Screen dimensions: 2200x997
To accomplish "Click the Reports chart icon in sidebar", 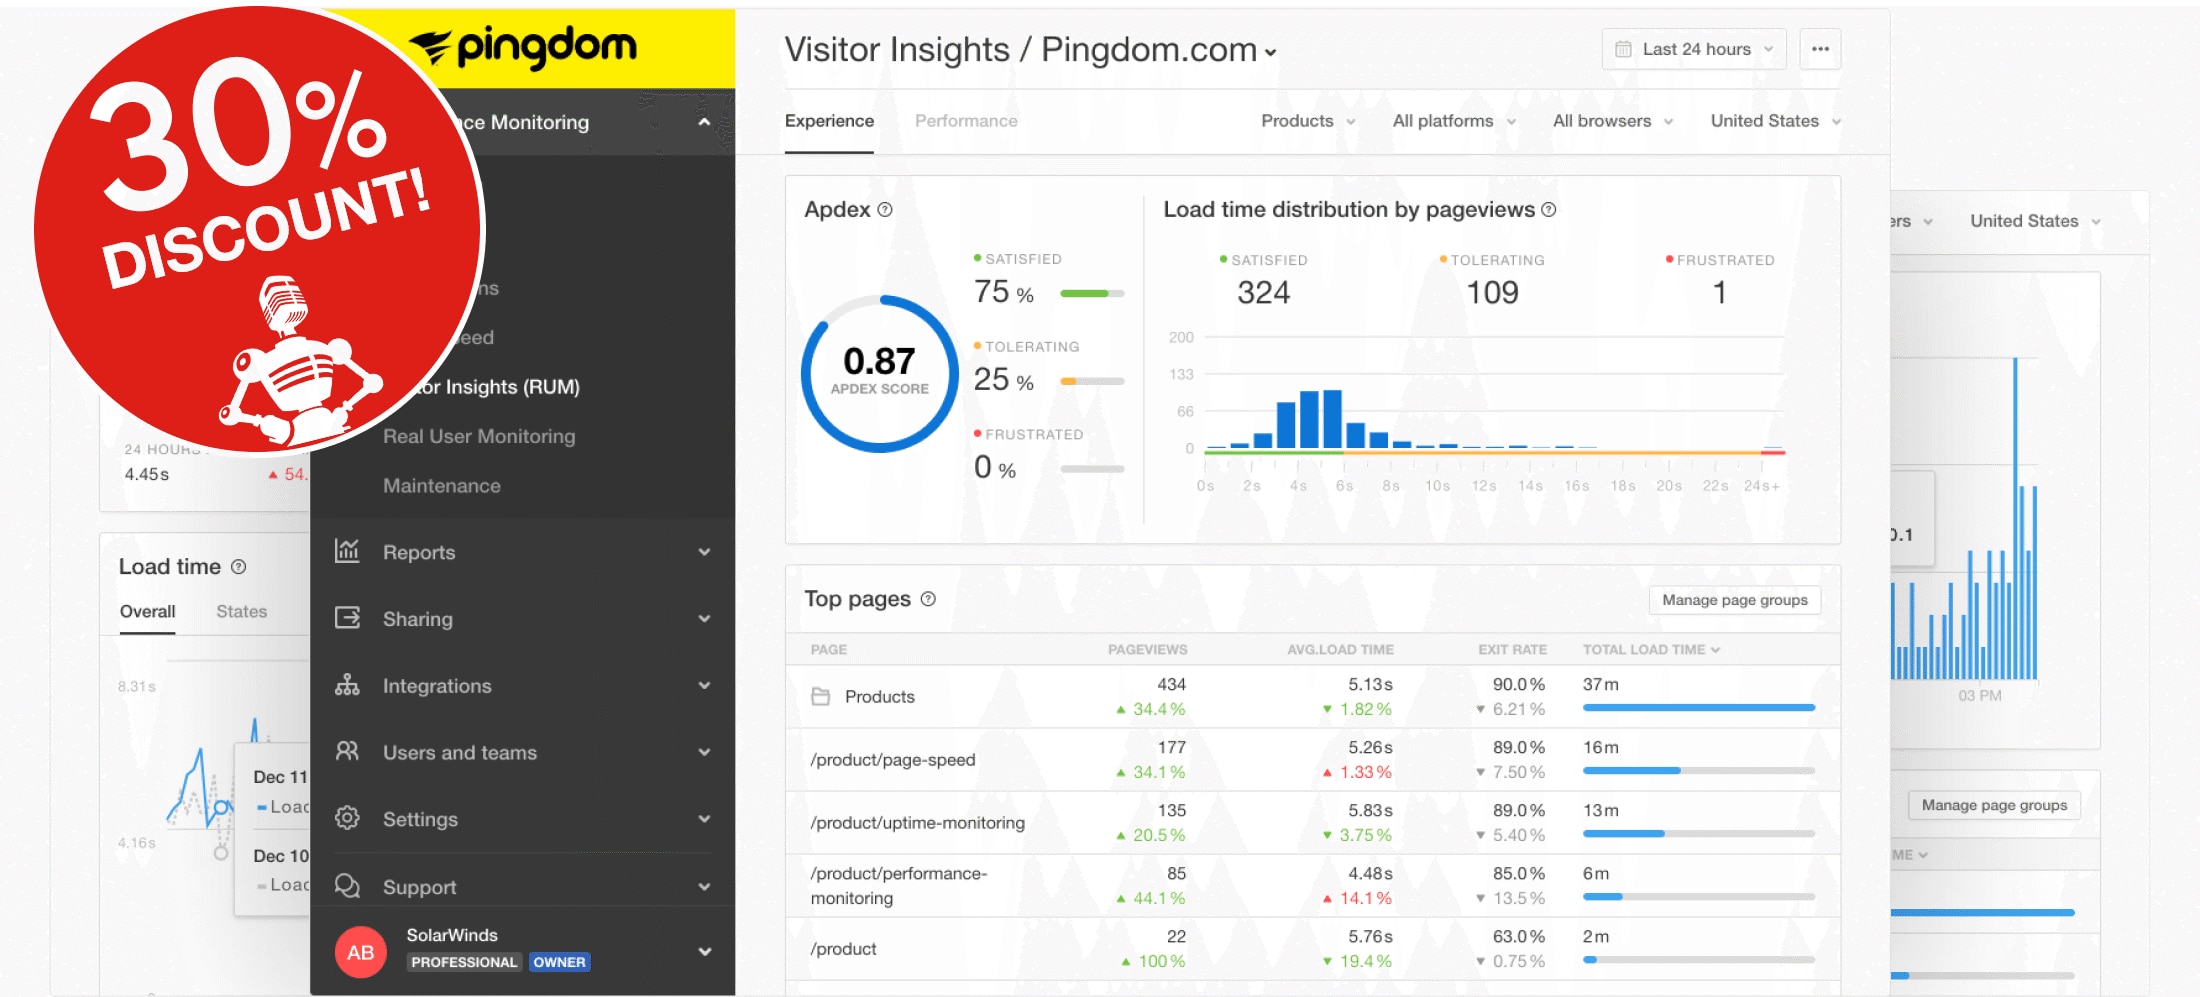I will pos(347,551).
